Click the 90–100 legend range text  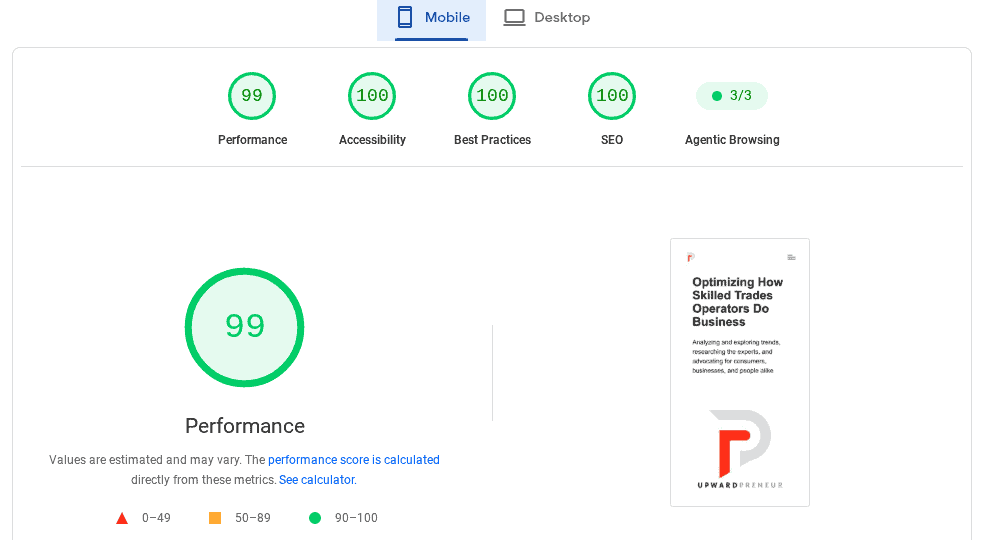click(x=356, y=518)
